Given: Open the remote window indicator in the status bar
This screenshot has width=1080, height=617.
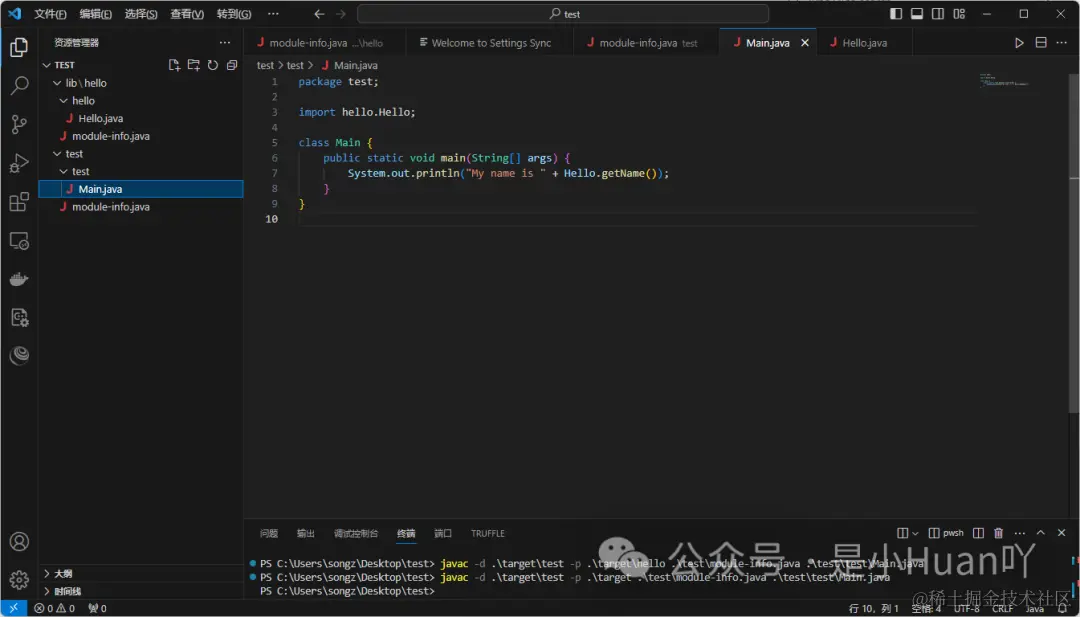Looking at the screenshot, I should click(x=13, y=608).
